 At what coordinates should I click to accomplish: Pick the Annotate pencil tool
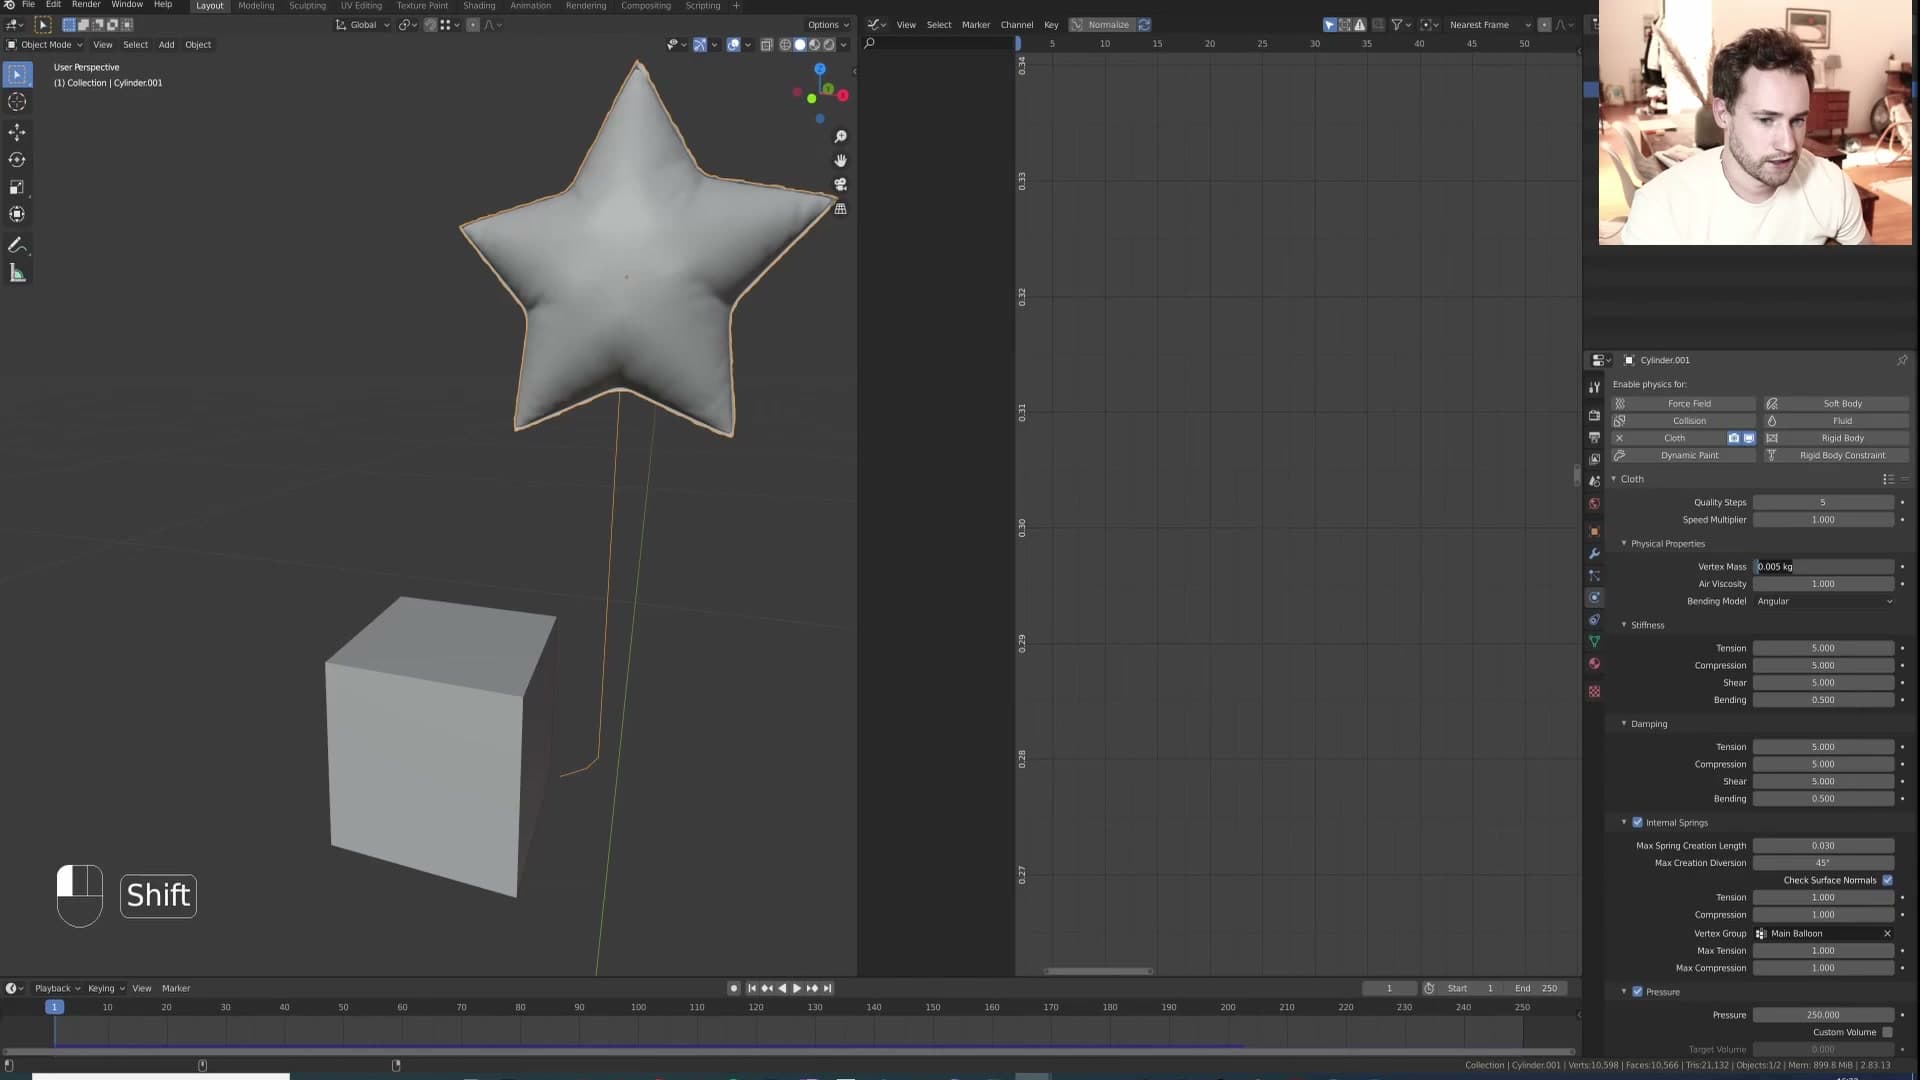tap(17, 245)
